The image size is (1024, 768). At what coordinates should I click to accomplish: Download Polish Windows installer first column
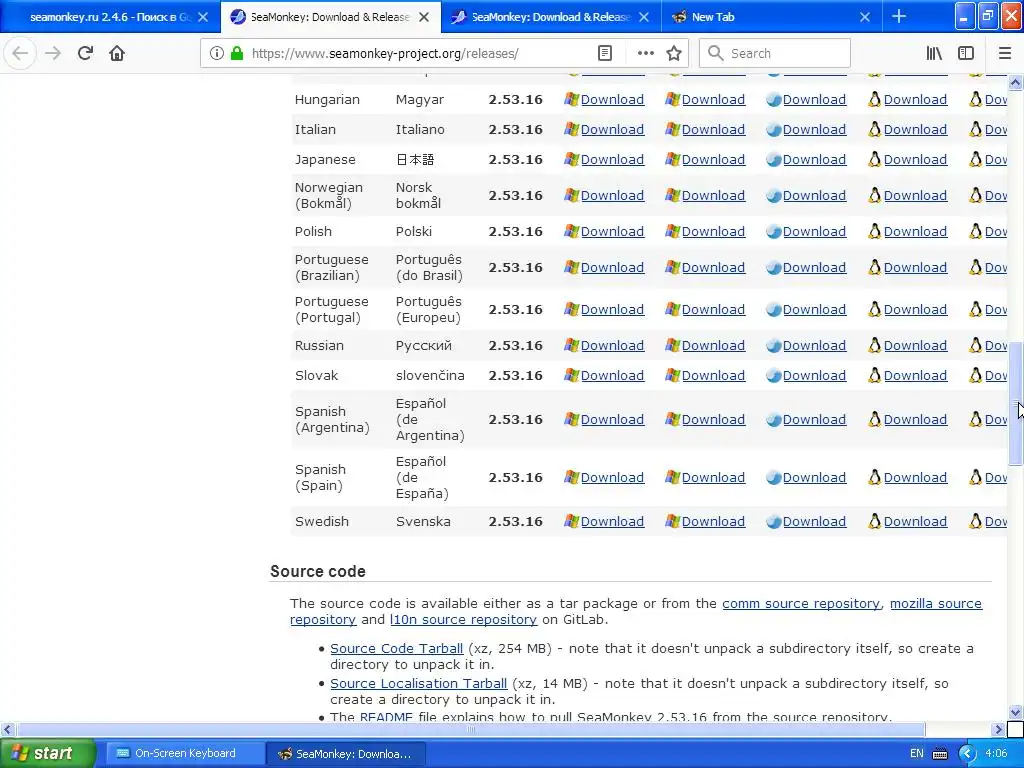click(612, 231)
